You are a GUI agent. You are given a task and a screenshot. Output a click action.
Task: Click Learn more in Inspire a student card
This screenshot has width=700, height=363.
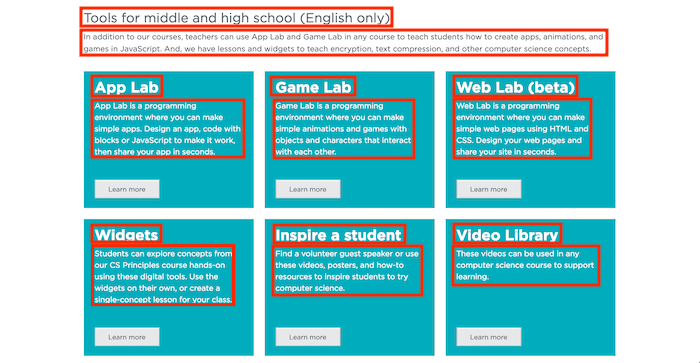[x=308, y=337]
